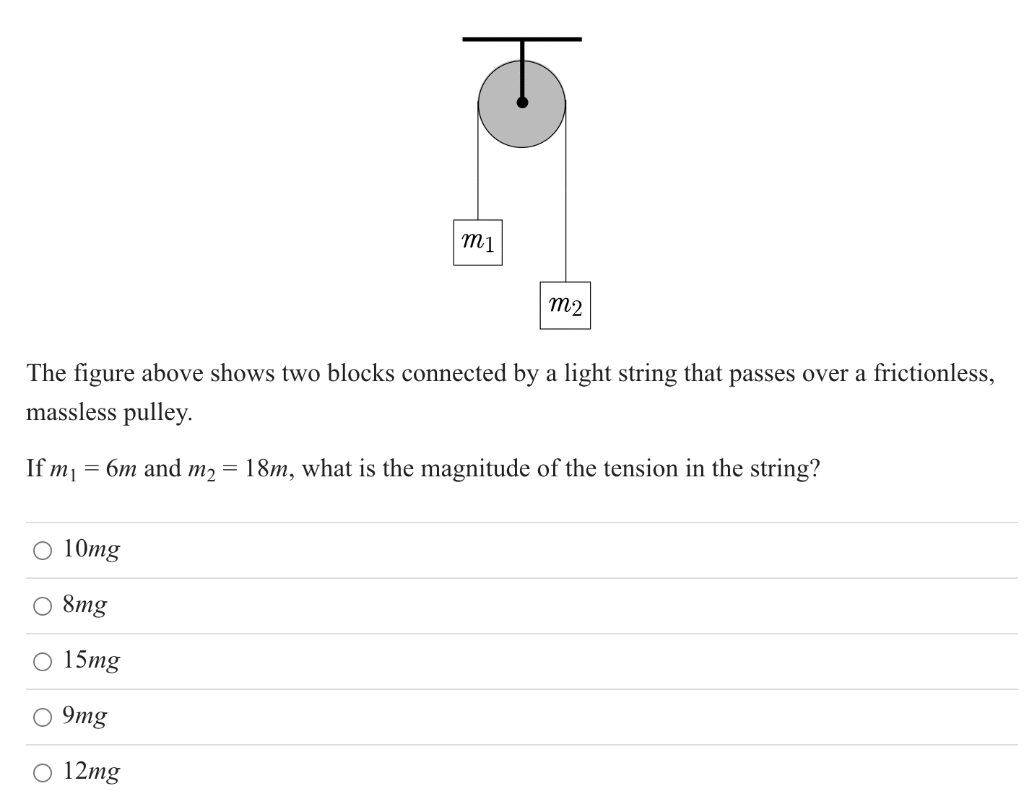Click the m2 block in the figure
The image size is (1024, 804).
(566, 305)
